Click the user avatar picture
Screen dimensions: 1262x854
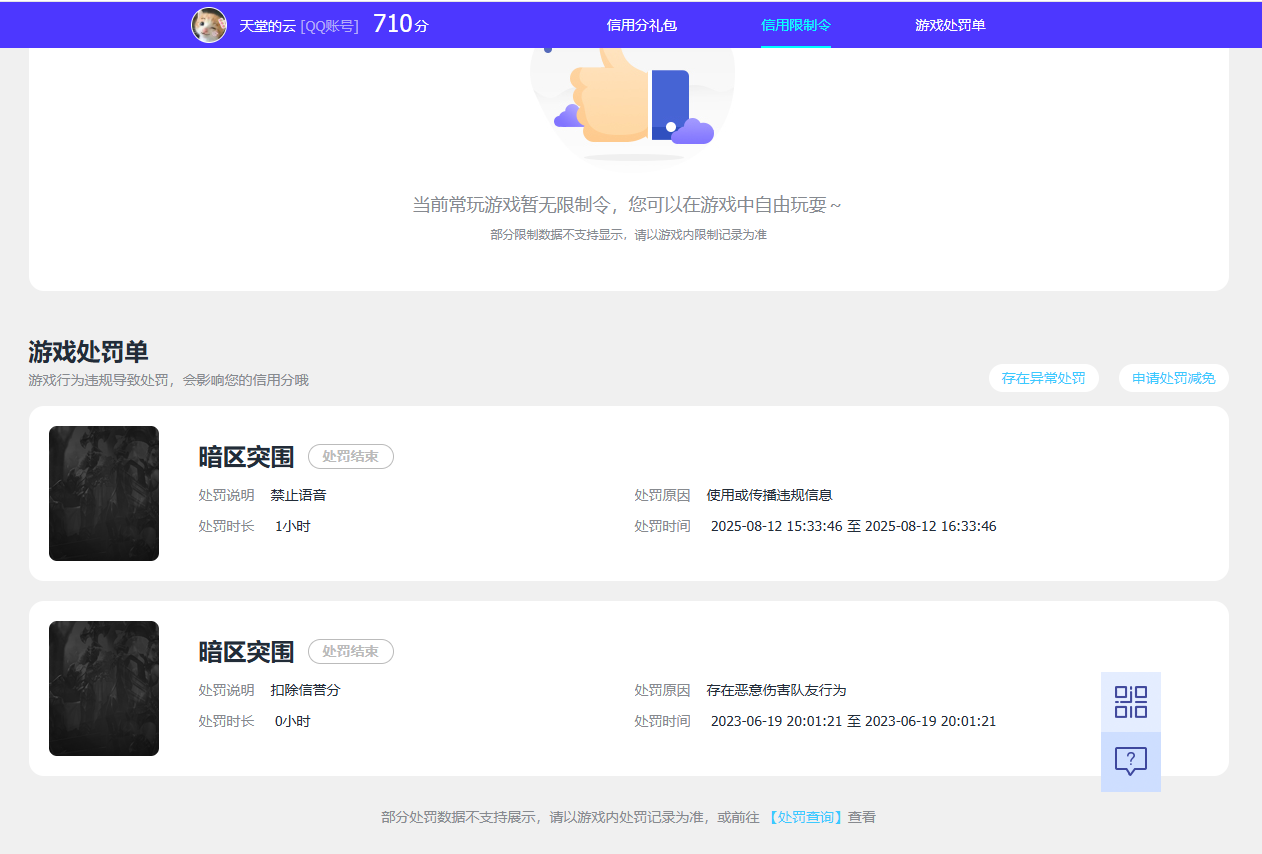pyautogui.click(x=209, y=25)
